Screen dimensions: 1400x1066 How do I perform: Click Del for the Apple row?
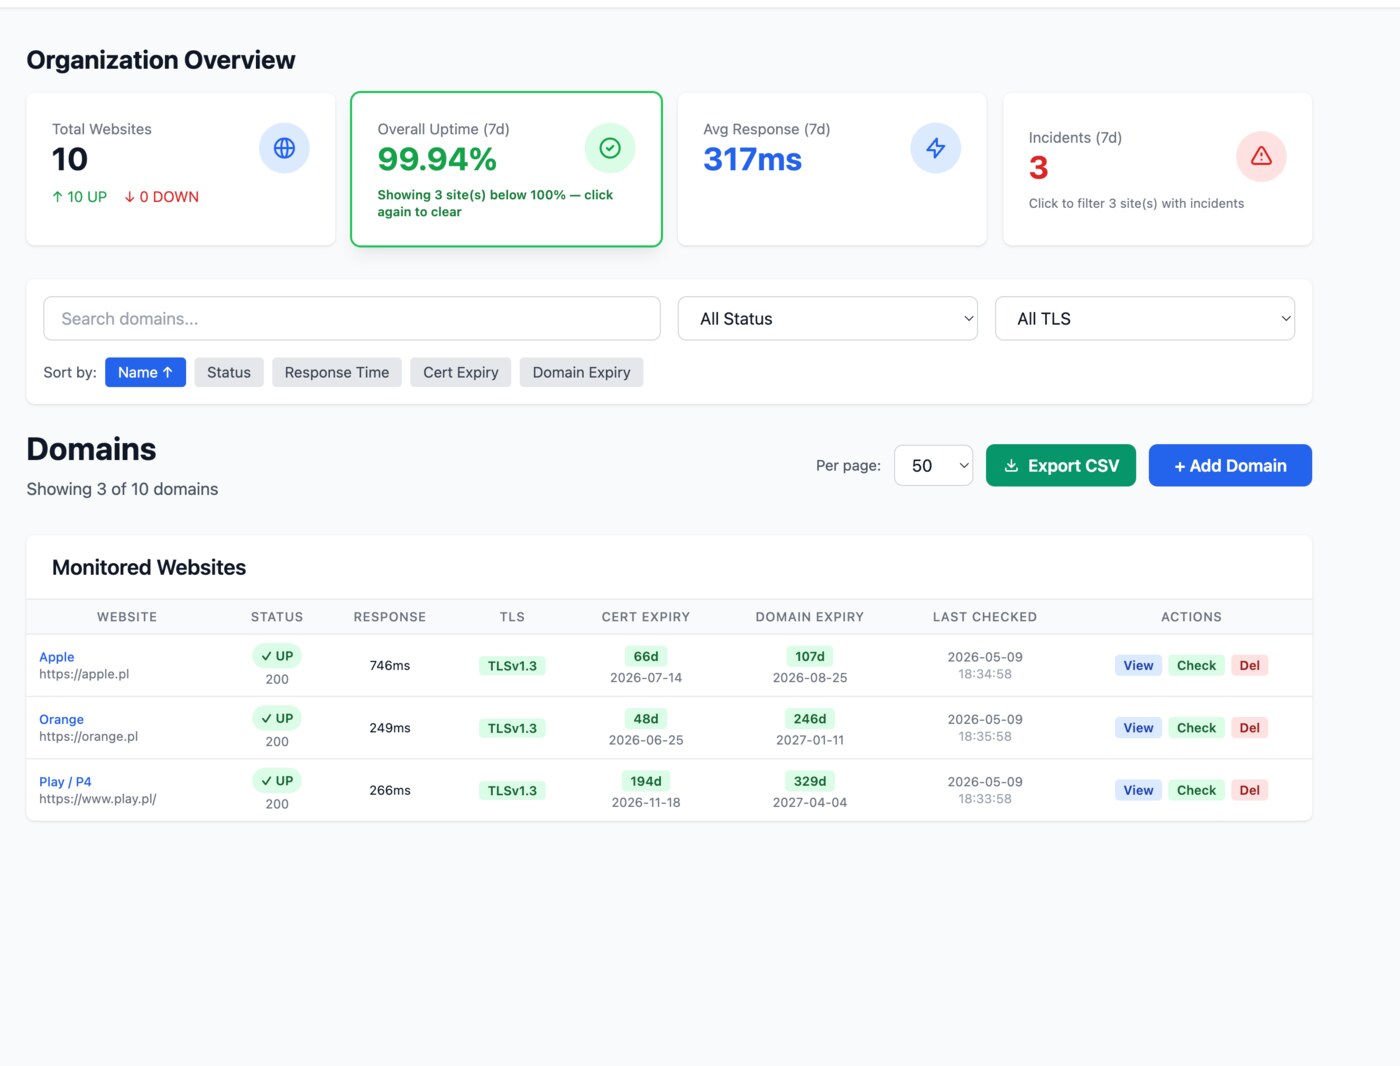(1250, 665)
